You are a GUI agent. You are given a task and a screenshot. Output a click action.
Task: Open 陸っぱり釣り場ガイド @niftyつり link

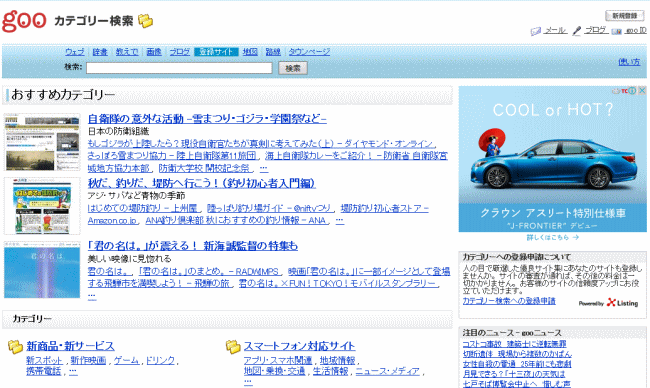[x=269, y=208]
